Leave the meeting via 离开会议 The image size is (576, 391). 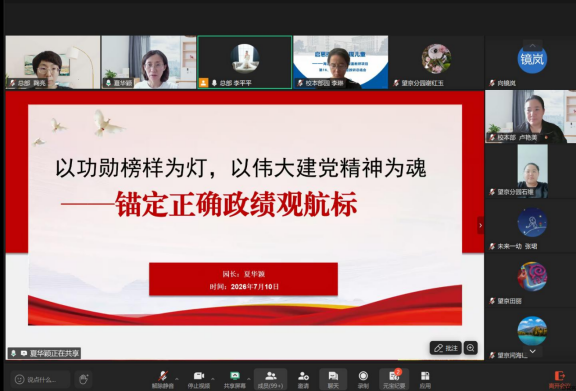click(559, 380)
